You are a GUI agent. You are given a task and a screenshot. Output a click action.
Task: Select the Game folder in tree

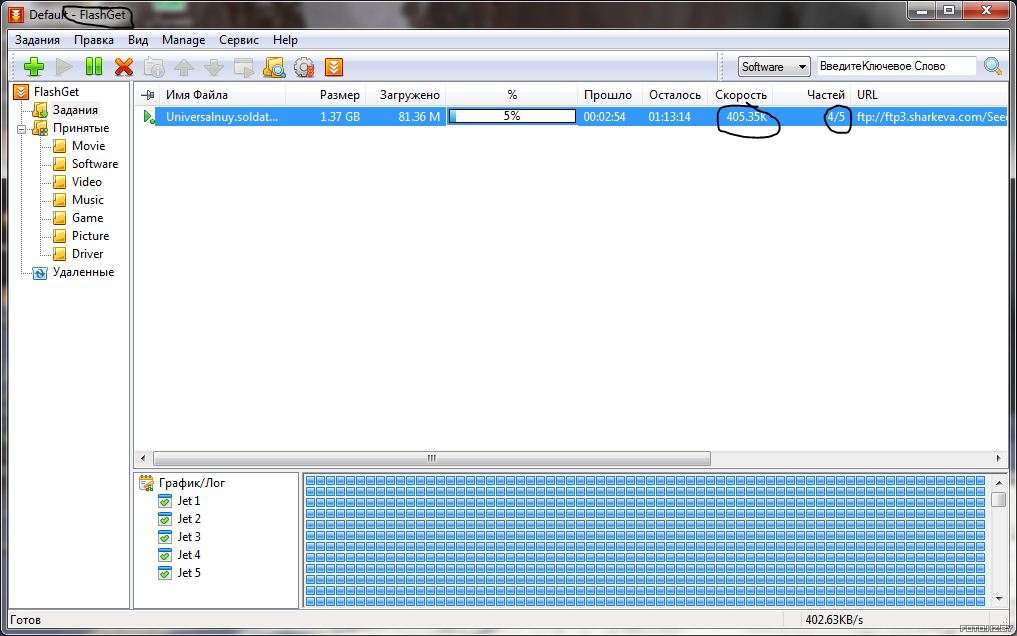click(88, 218)
